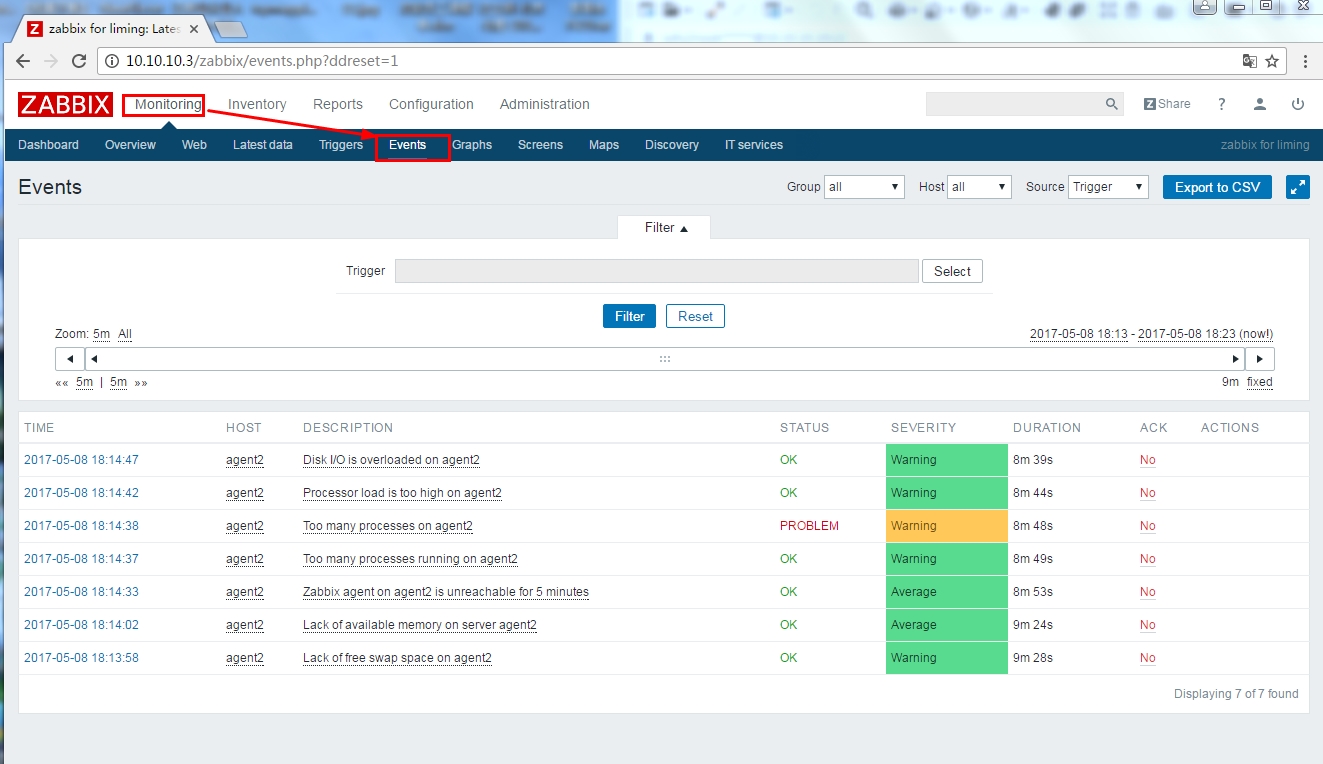The height and width of the screenshot is (764, 1323).
Task: Select the Events tab
Action: [x=407, y=145]
